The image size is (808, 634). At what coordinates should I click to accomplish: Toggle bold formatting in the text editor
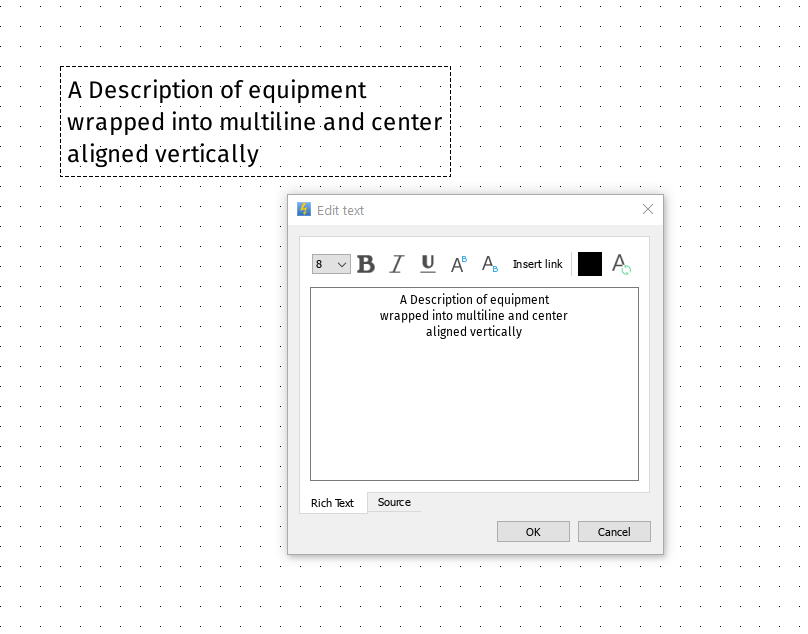366,264
